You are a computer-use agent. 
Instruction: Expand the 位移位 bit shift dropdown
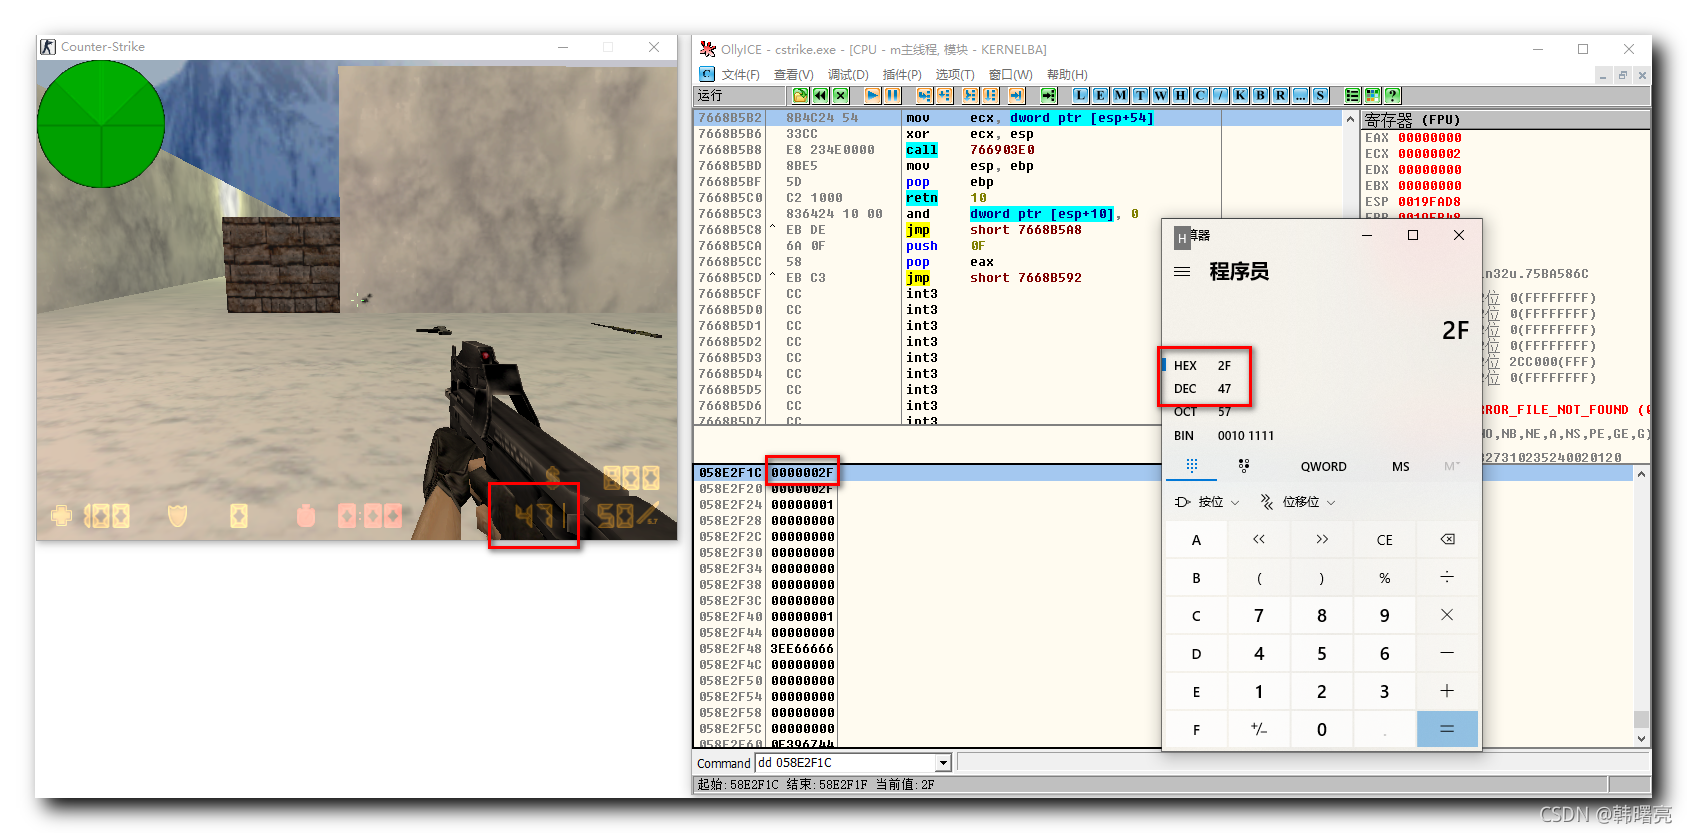1298,502
